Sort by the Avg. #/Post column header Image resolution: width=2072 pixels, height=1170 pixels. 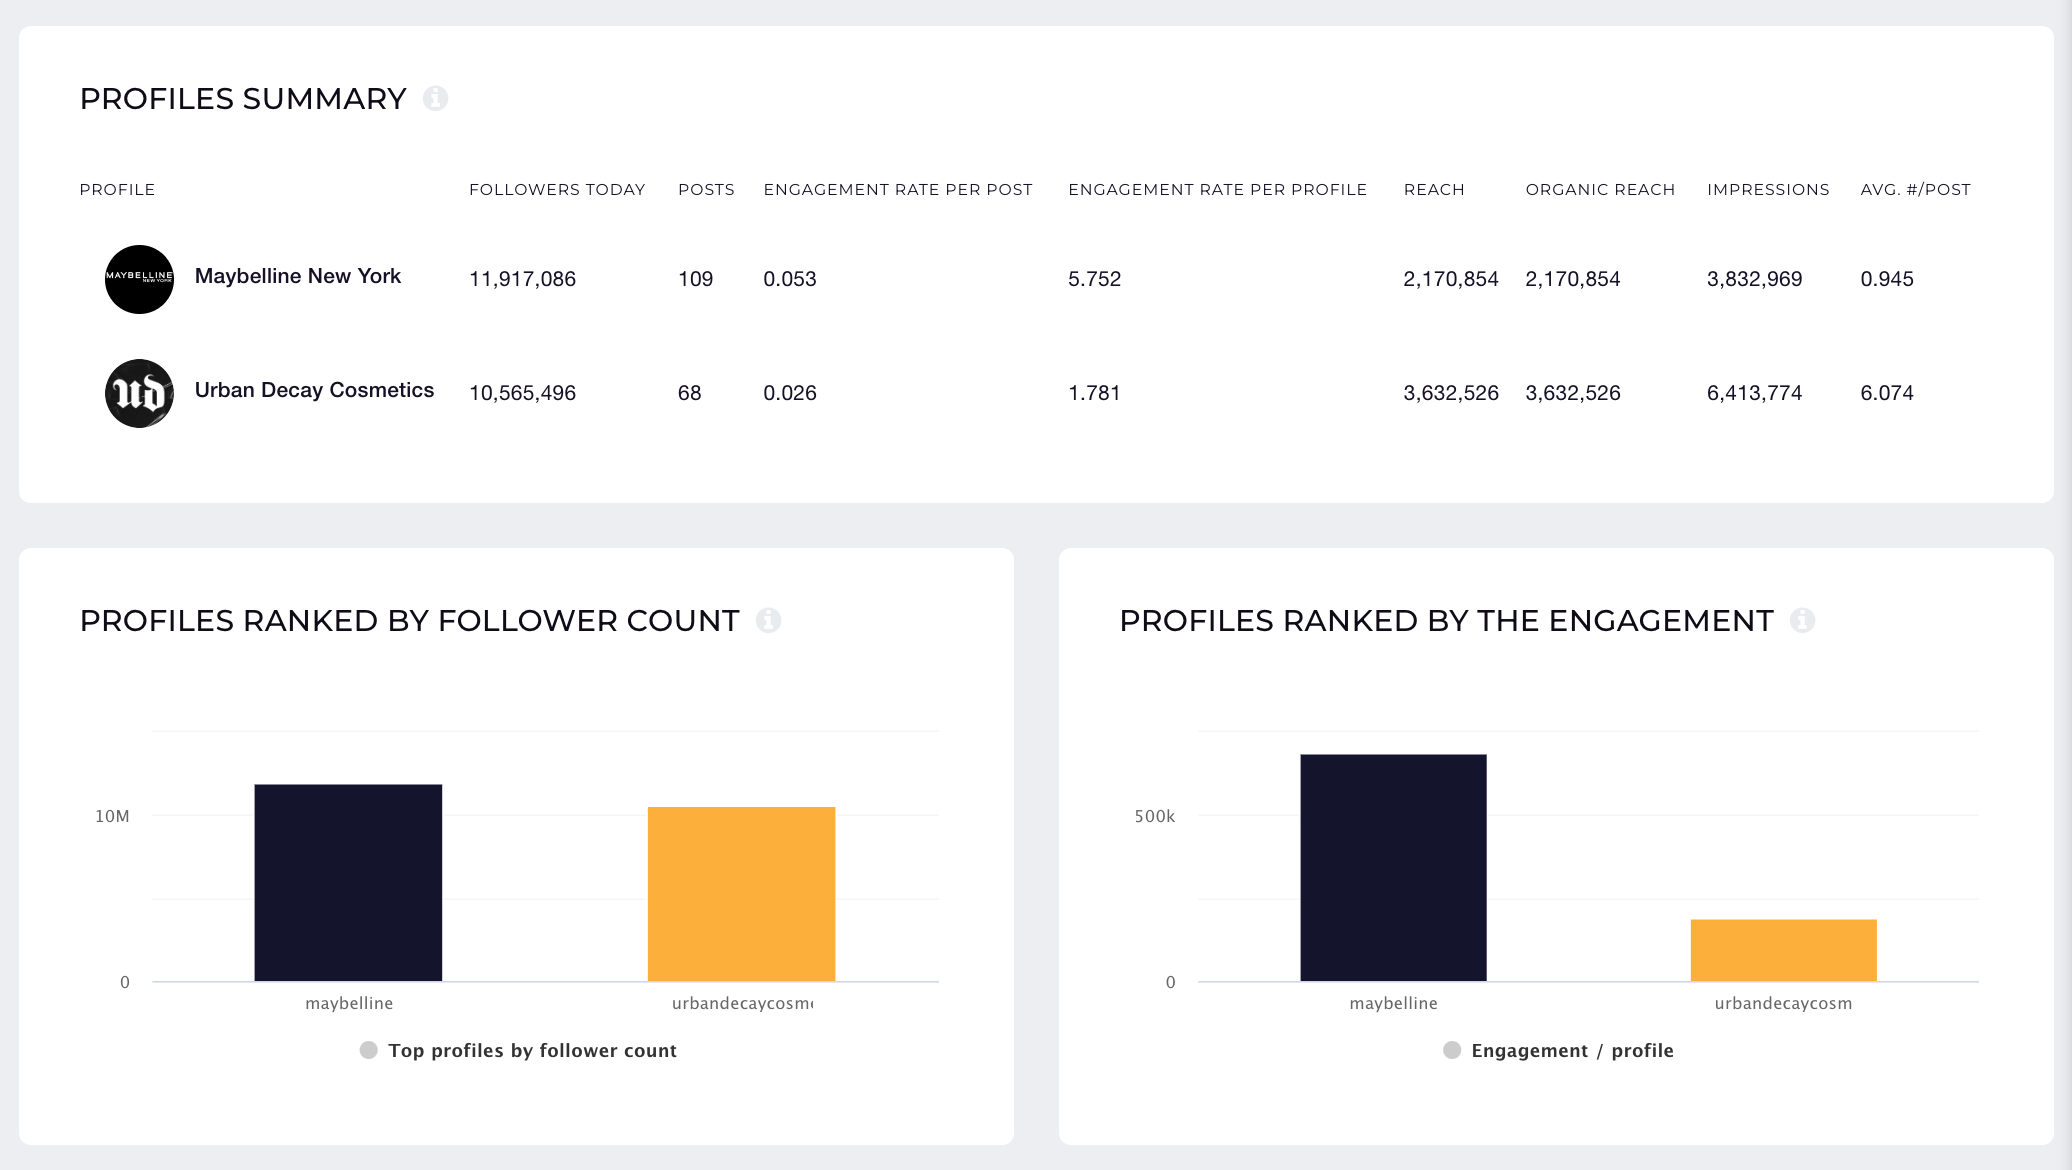tap(1915, 189)
